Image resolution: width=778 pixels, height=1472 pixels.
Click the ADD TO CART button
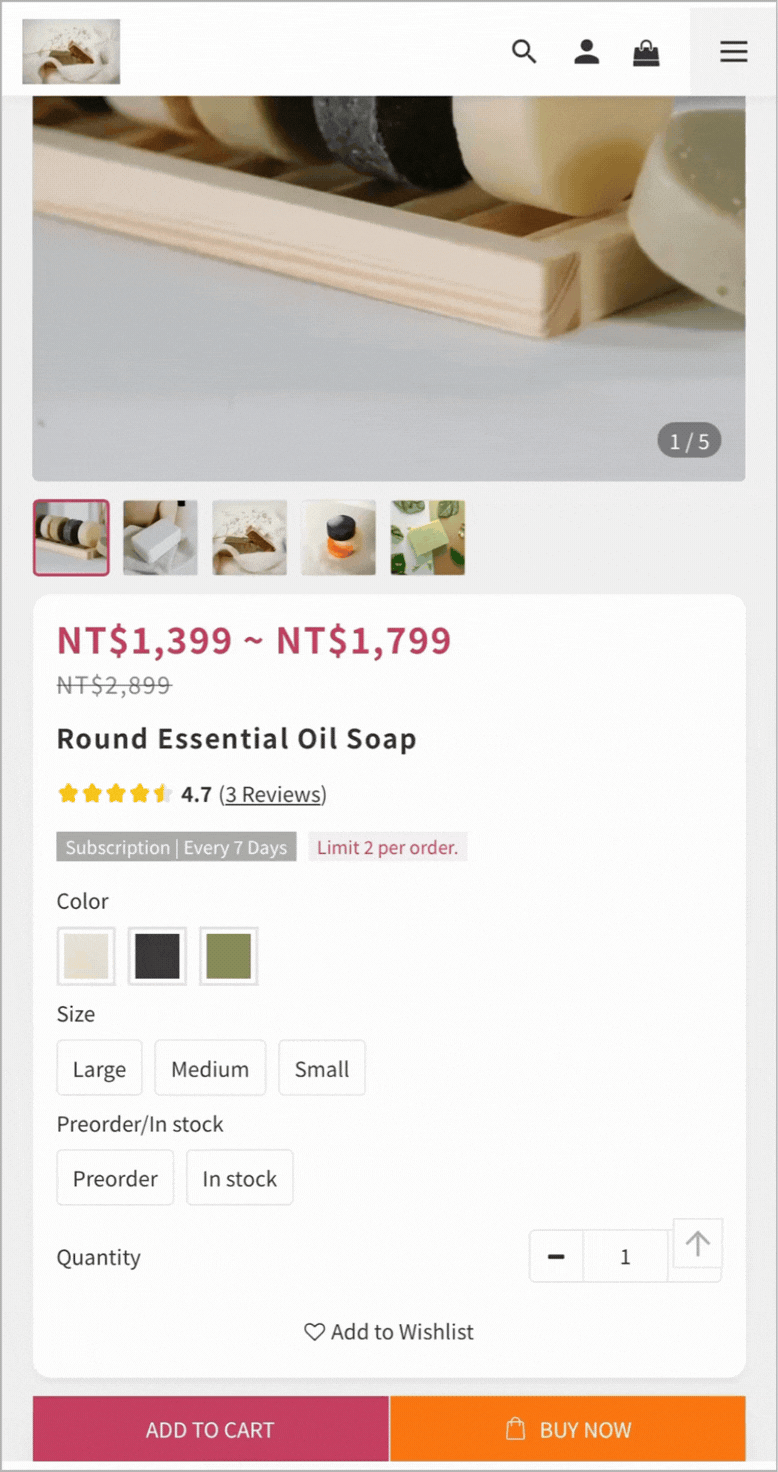coord(210,1429)
